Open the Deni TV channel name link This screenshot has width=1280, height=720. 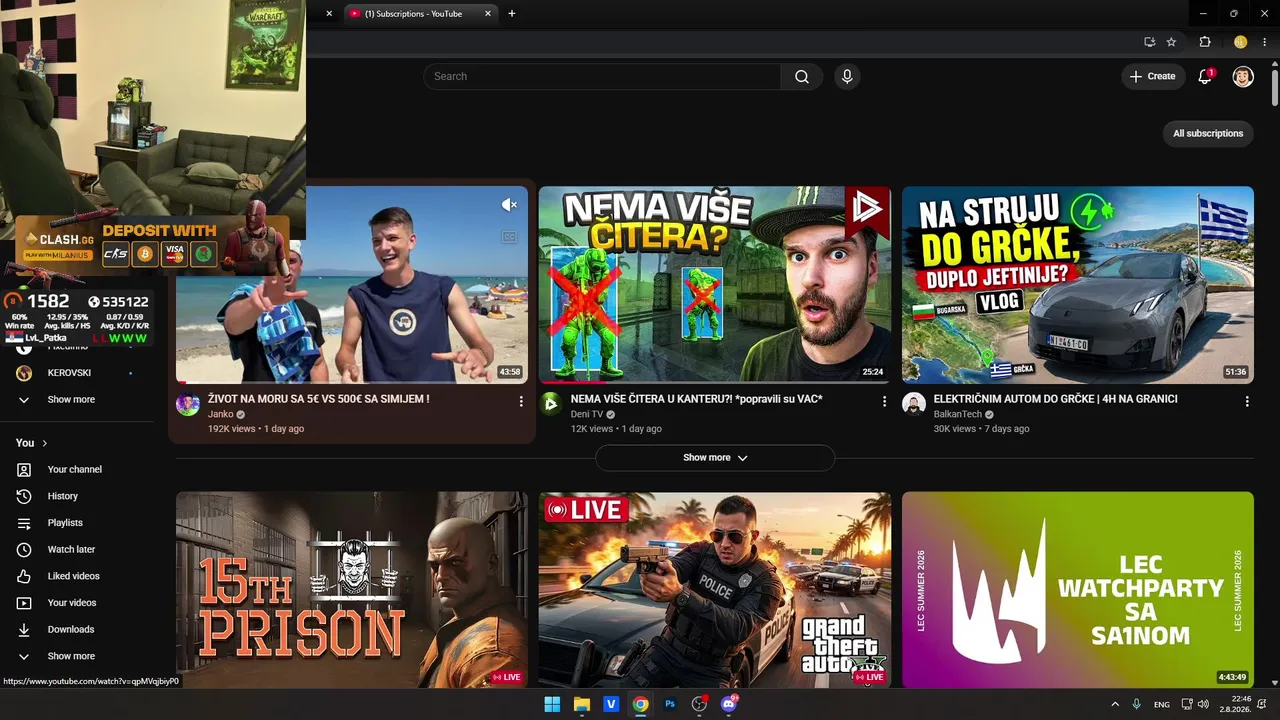tap(587, 414)
